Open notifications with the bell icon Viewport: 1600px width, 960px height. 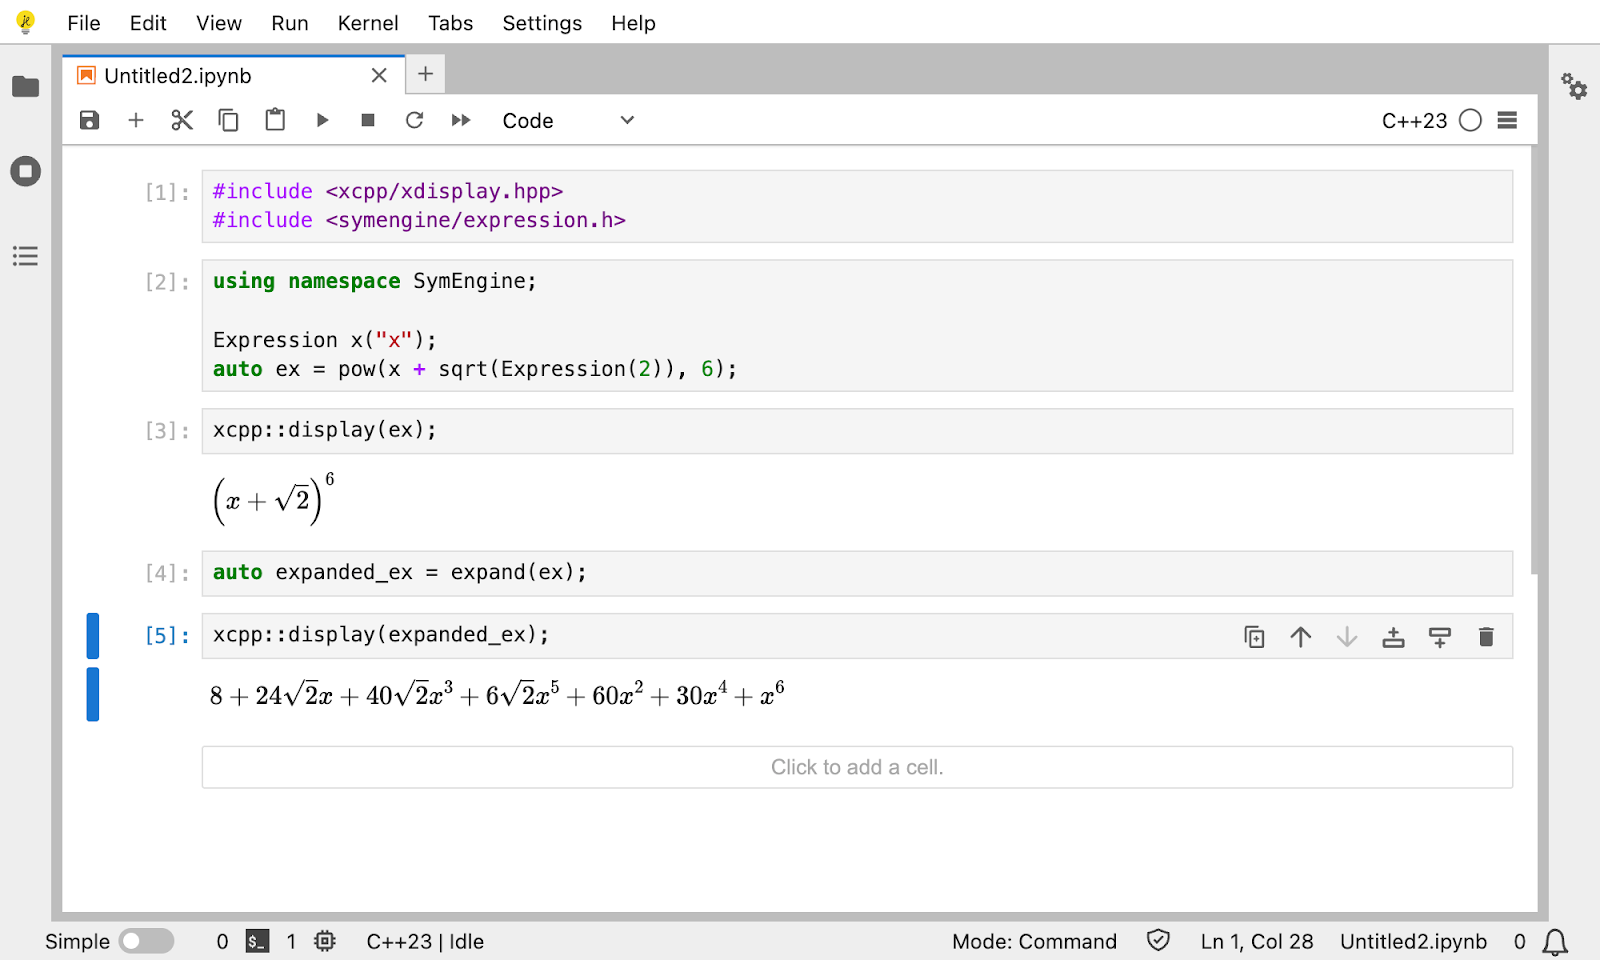click(1555, 942)
